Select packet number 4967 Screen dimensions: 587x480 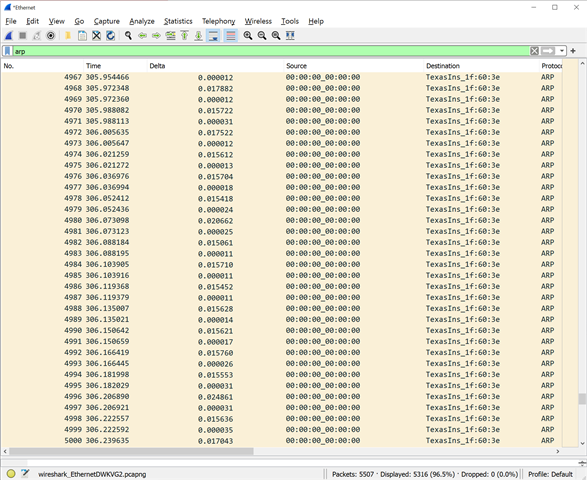tap(282, 77)
